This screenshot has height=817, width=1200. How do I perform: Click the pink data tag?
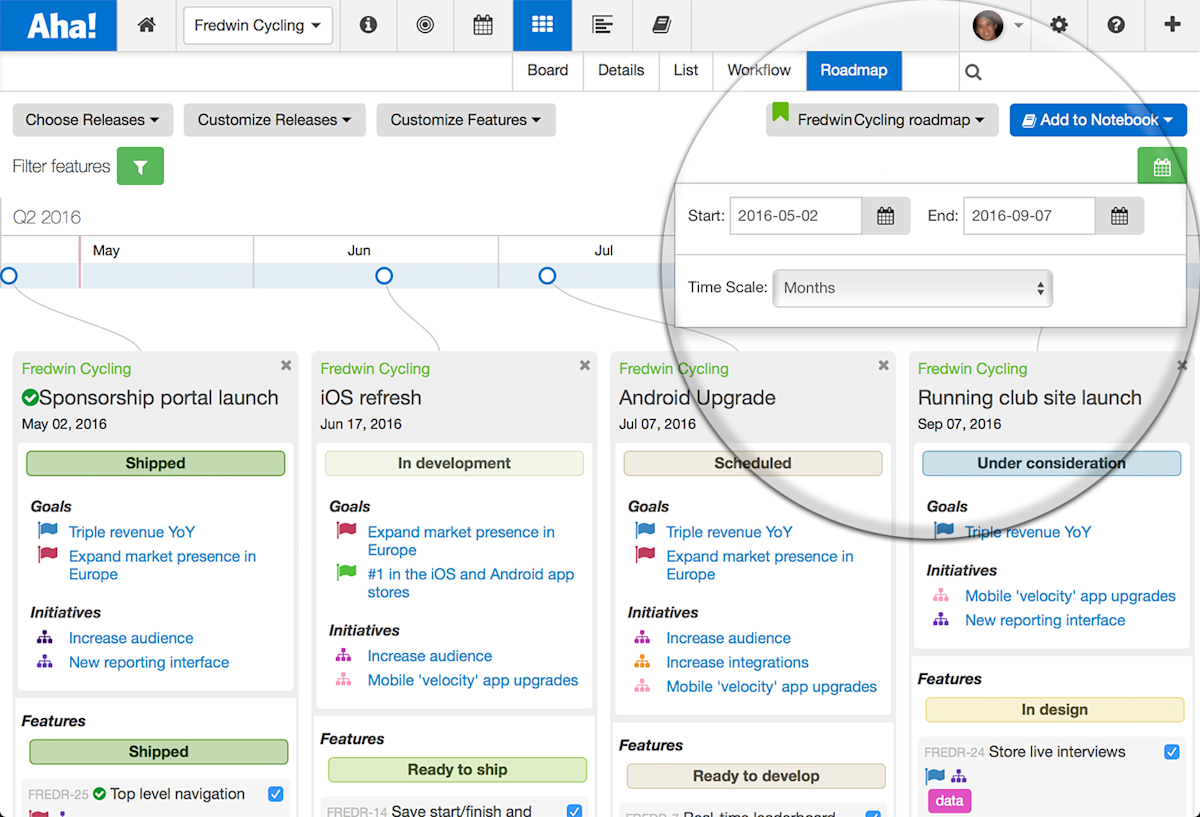949,801
